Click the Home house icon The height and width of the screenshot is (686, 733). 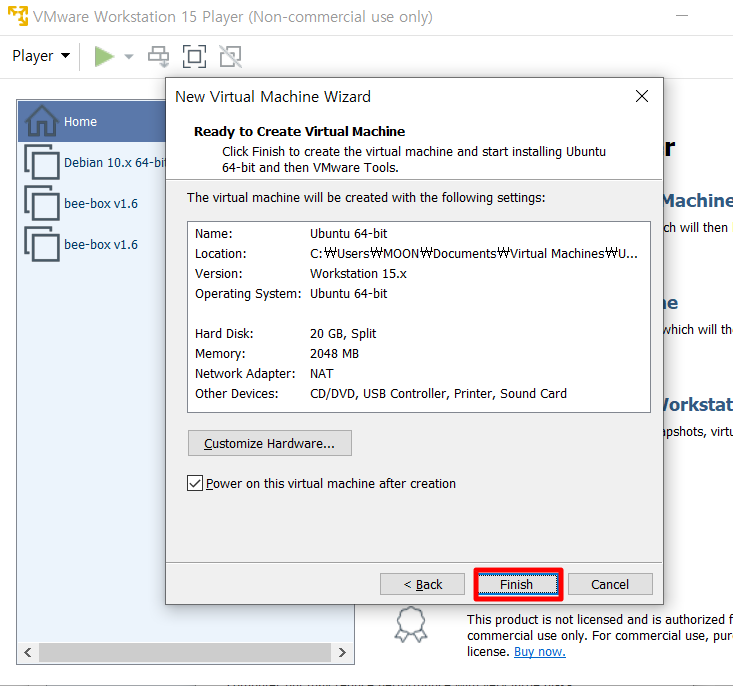tap(42, 121)
